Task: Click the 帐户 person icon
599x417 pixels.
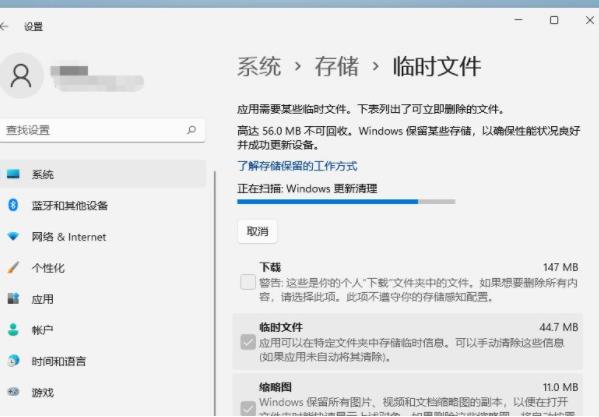Action: pyautogui.click(x=13, y=329)
